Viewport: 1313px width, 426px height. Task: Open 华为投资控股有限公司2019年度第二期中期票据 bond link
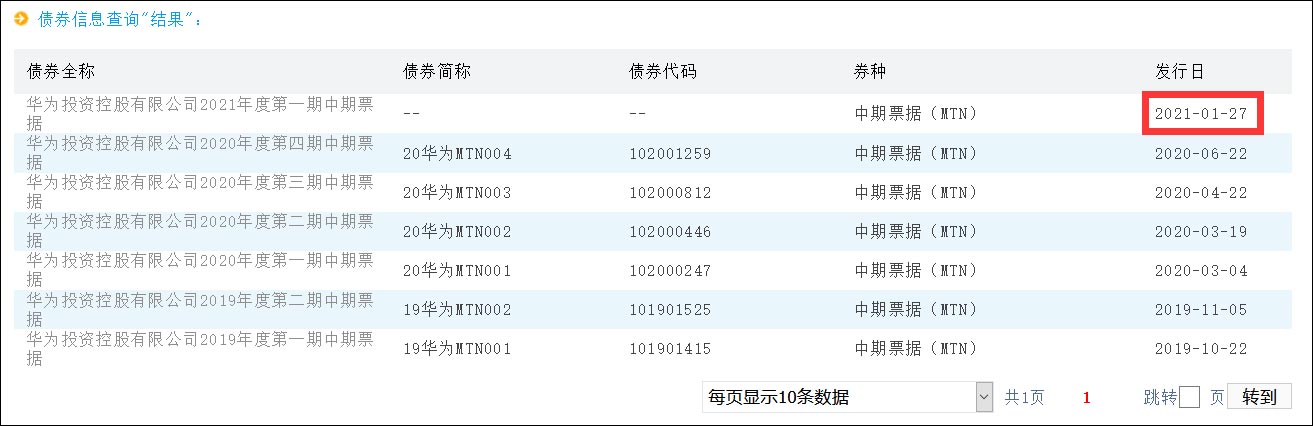click(x=201, y=308)
